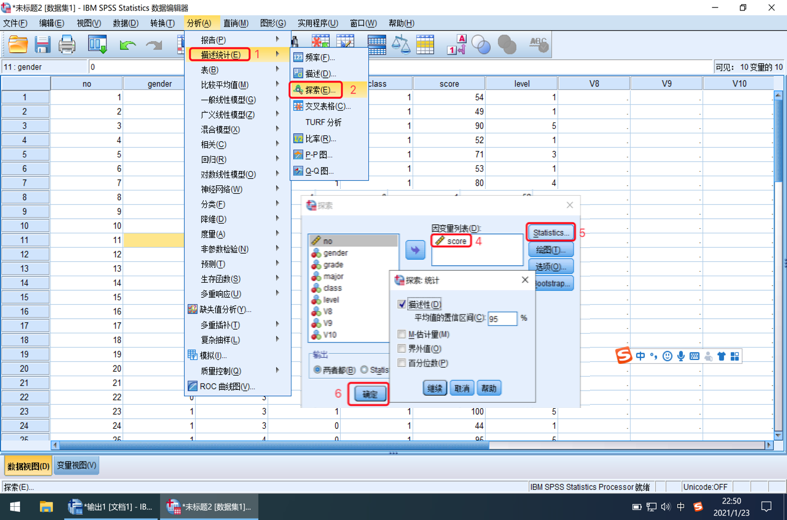Click 确定 in the Explore dialog
This screenshot has width=787, height=520.
pos(370,394)
